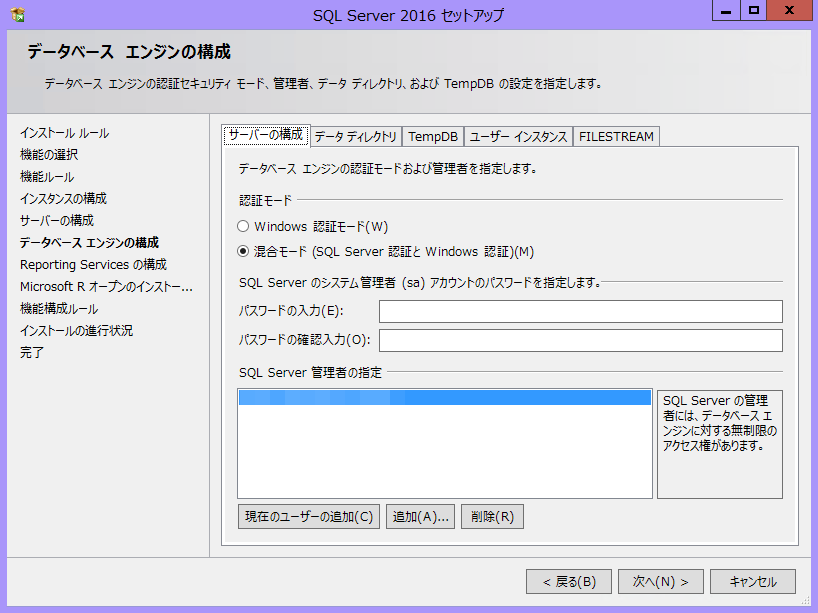818x613 pixels.
Task: Select the highlighted administrator entry in list
Action: [444, 398]
